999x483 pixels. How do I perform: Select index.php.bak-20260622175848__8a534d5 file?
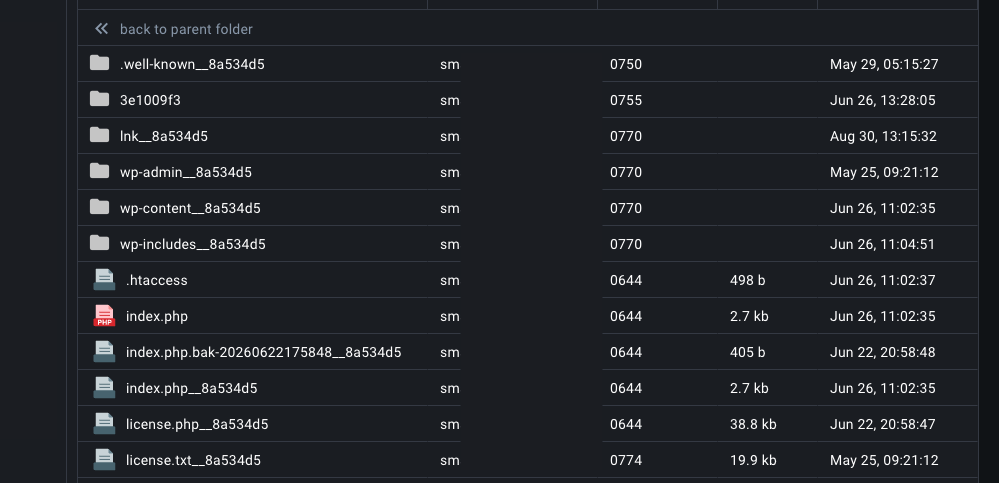[264, 352]
